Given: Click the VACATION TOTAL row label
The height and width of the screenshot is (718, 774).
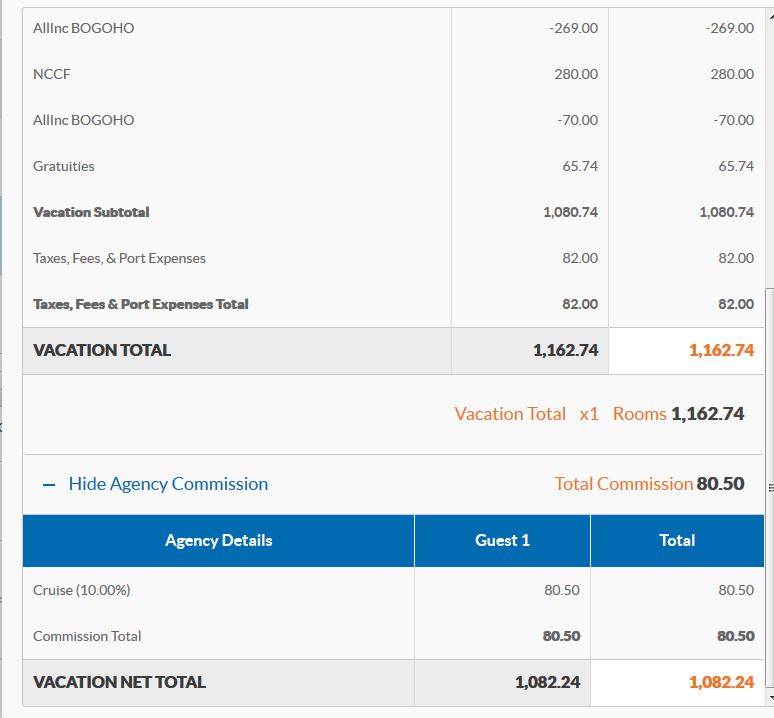Looking at the screenshot, I should coord(102,350).
